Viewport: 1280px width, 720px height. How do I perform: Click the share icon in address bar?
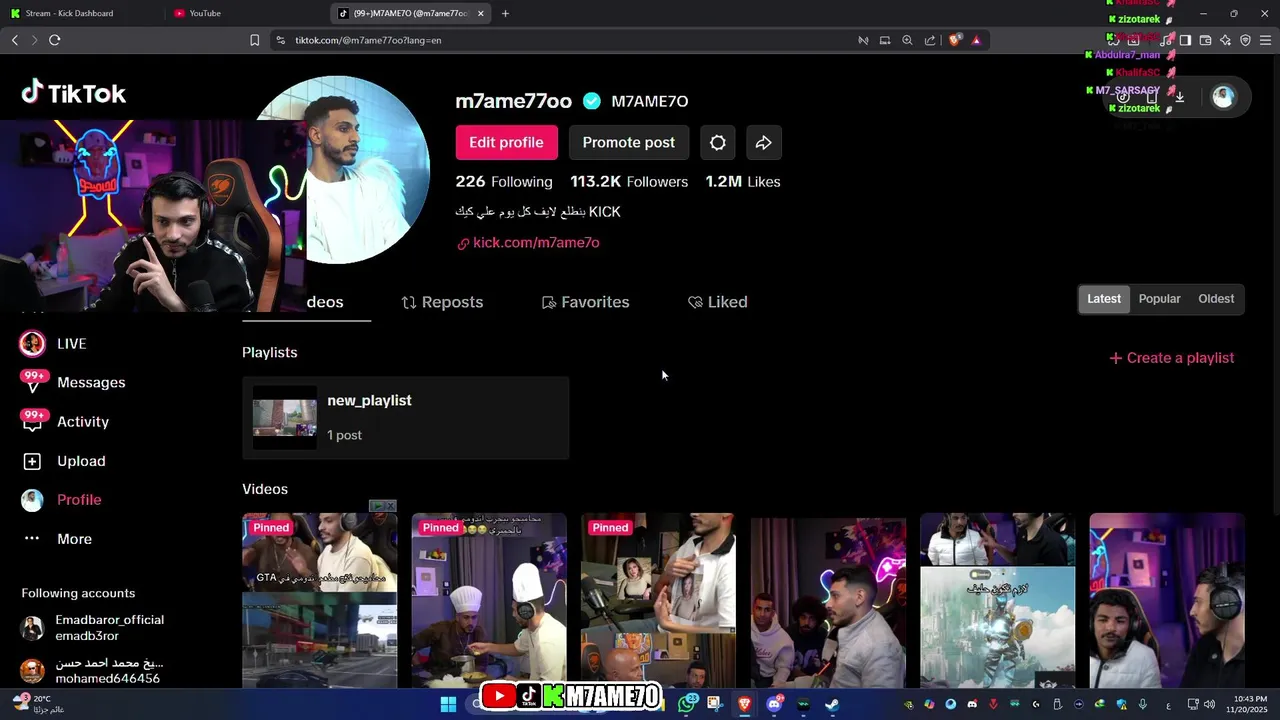pos(930,40)
